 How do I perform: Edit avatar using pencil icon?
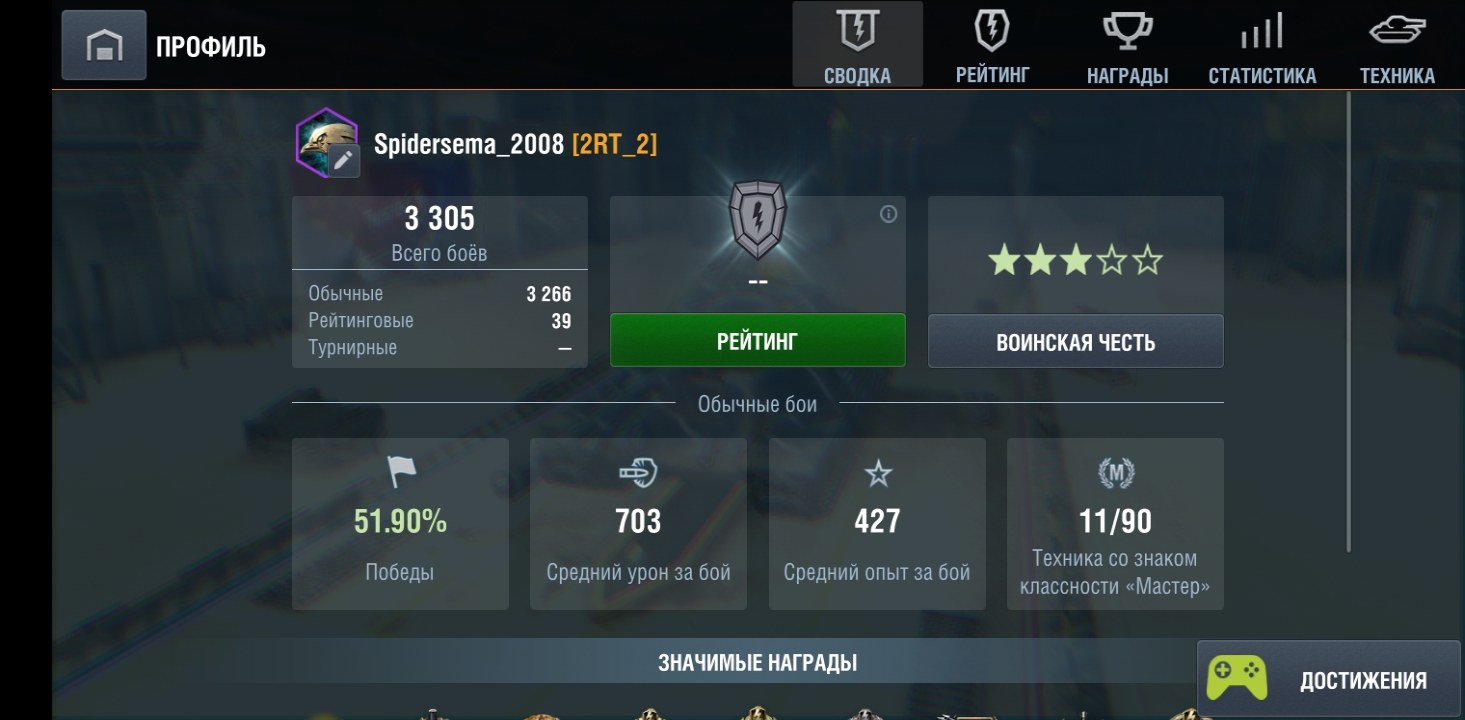344,159
